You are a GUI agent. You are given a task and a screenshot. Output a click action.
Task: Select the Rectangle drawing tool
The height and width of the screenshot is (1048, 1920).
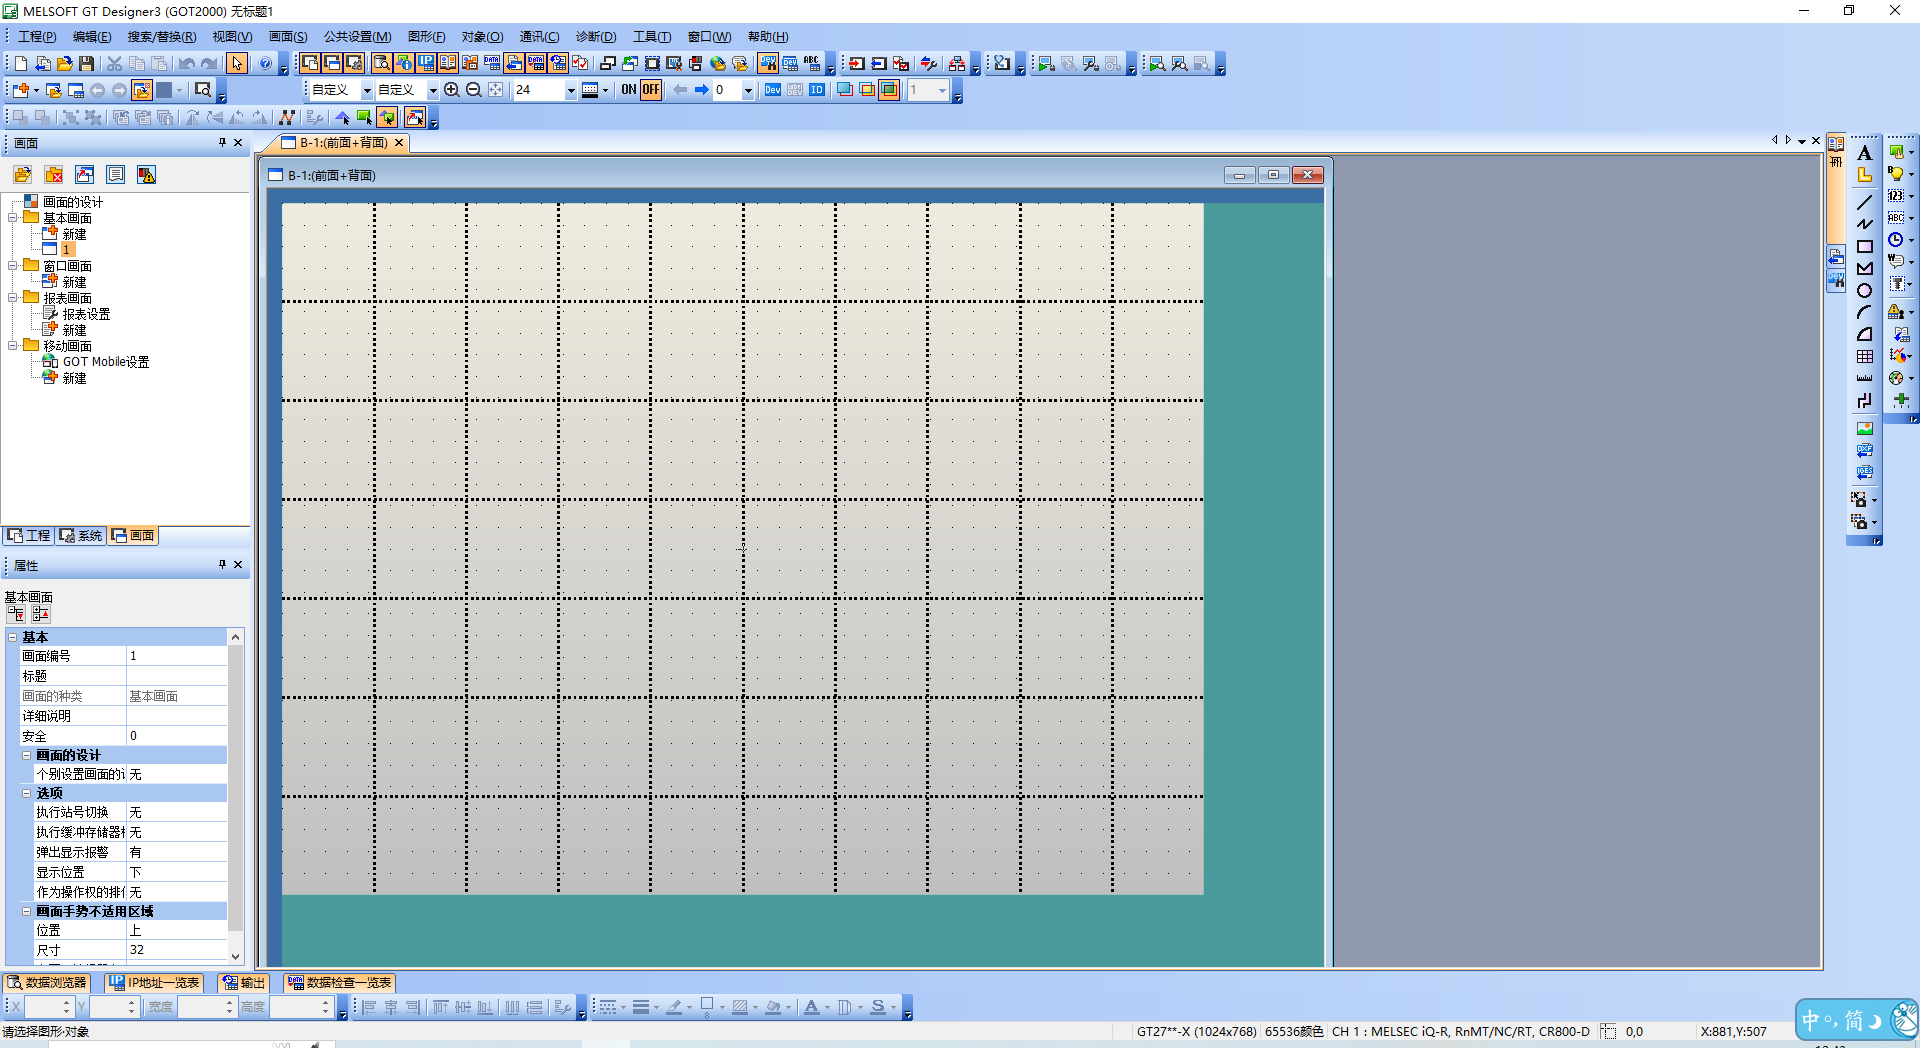(1864, 247)
